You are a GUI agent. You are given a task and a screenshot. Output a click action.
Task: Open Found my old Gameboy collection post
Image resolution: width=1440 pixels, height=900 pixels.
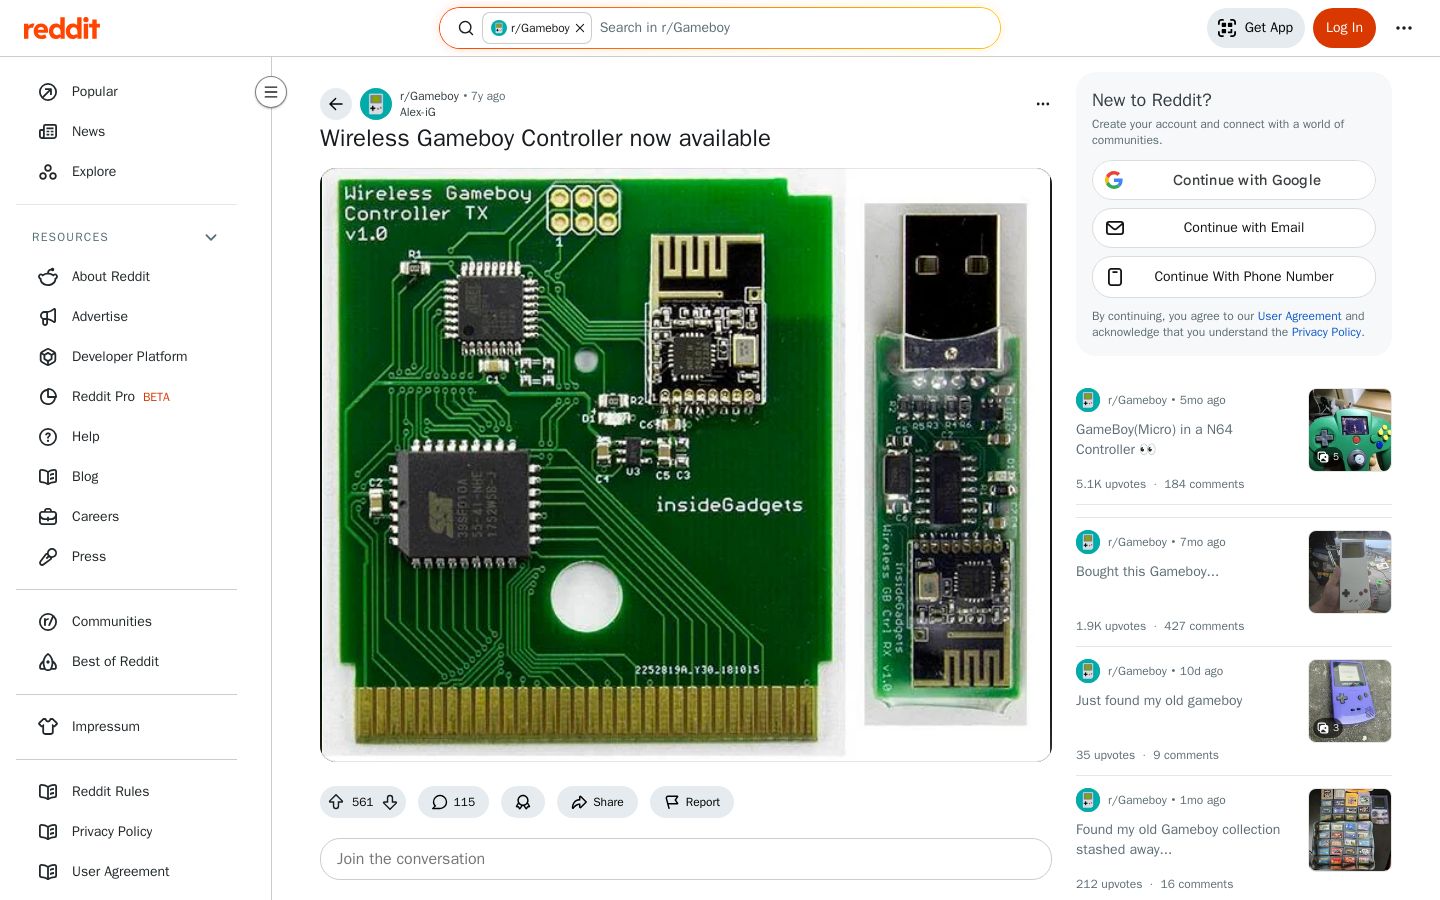(x=1178, y=840)
